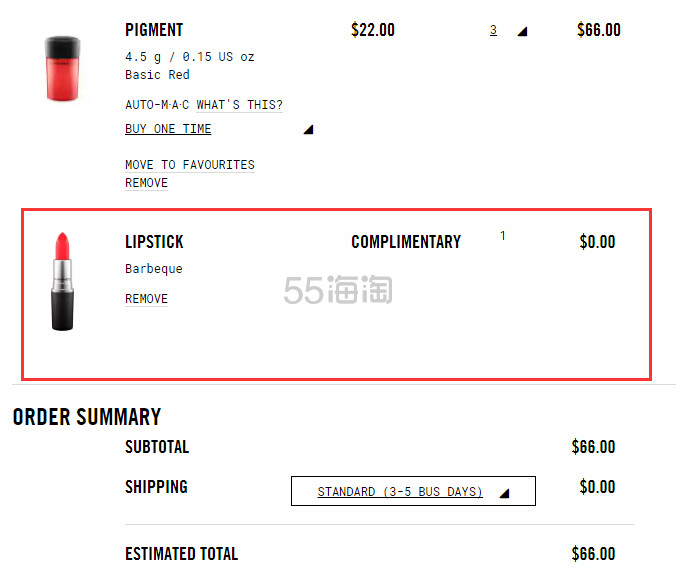Click the arrow beside BUY ONE TIME
The width and height of the screenshot is (676, 580).
(x=309, y=129)
